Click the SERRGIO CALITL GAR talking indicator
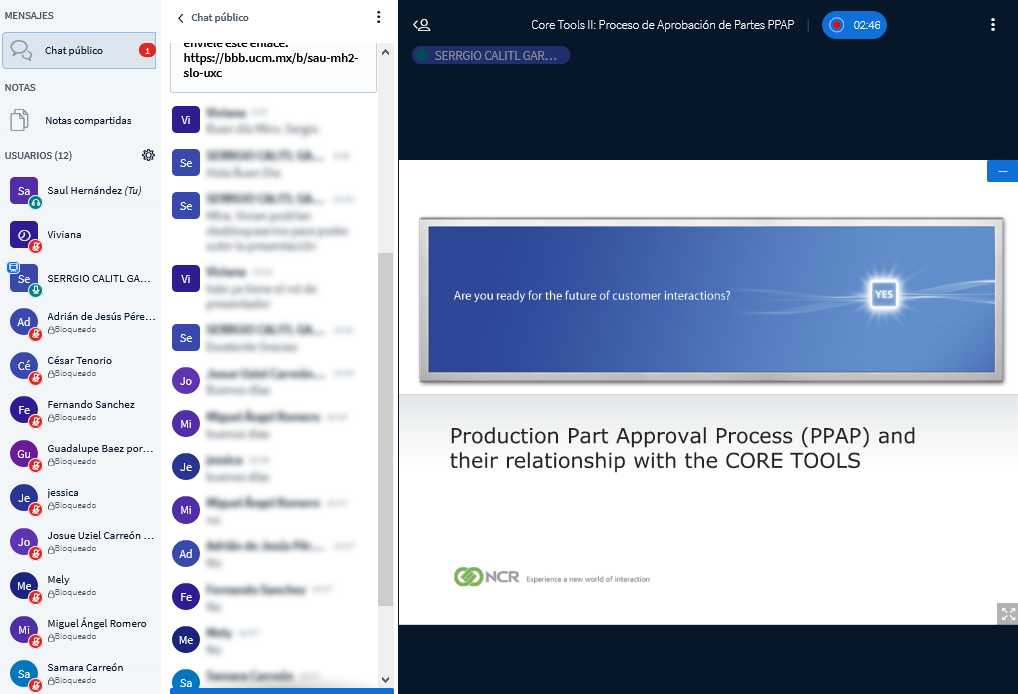The image size is (1018, 694). coord(491,56)
